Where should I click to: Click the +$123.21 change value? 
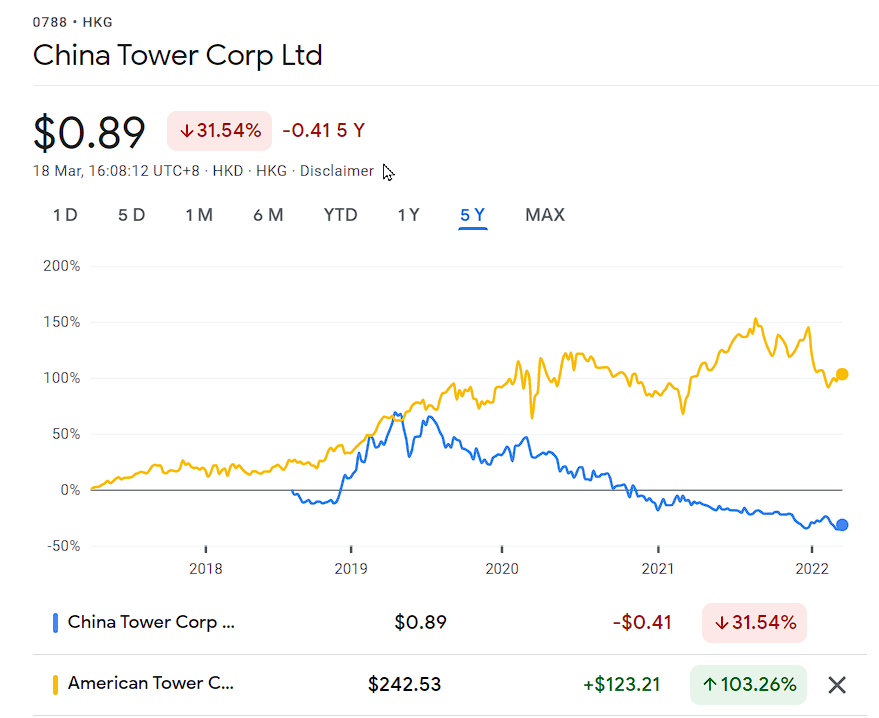pyautogui.click(x=622, y=684)
